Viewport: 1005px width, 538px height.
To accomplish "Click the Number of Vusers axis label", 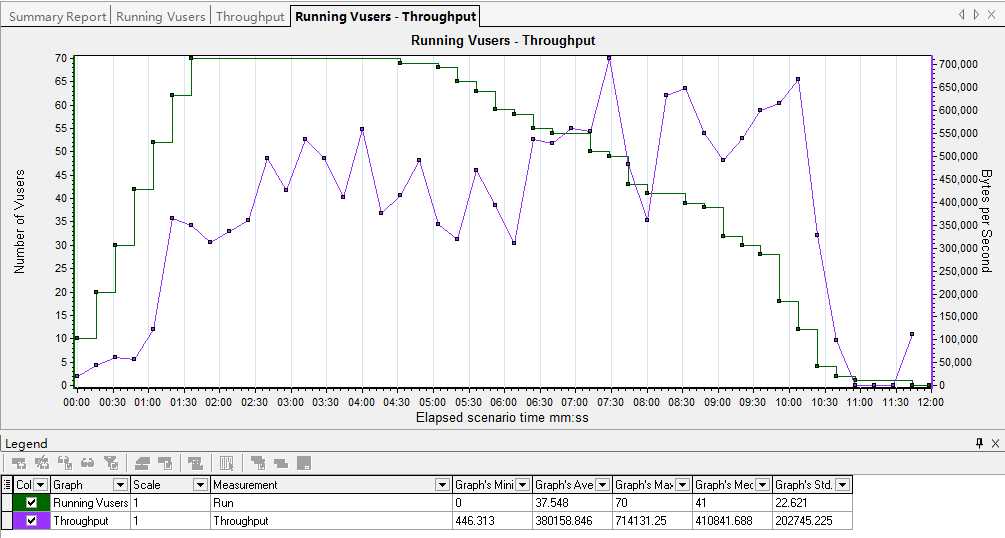I will [x=19, y=222].
